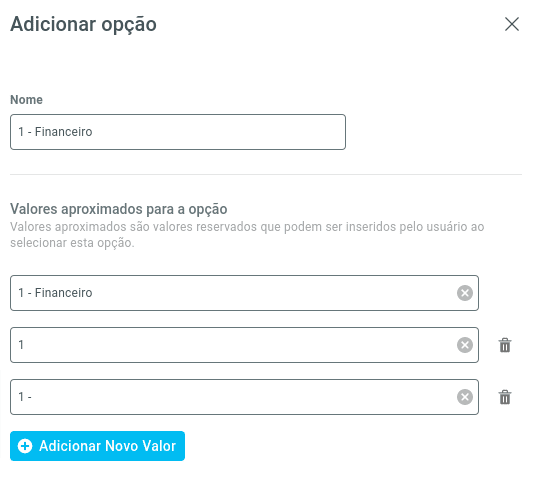The height and width of the screenshot is (477, 538).
Task: Focus the Nome input field
Action: point(178,132)
